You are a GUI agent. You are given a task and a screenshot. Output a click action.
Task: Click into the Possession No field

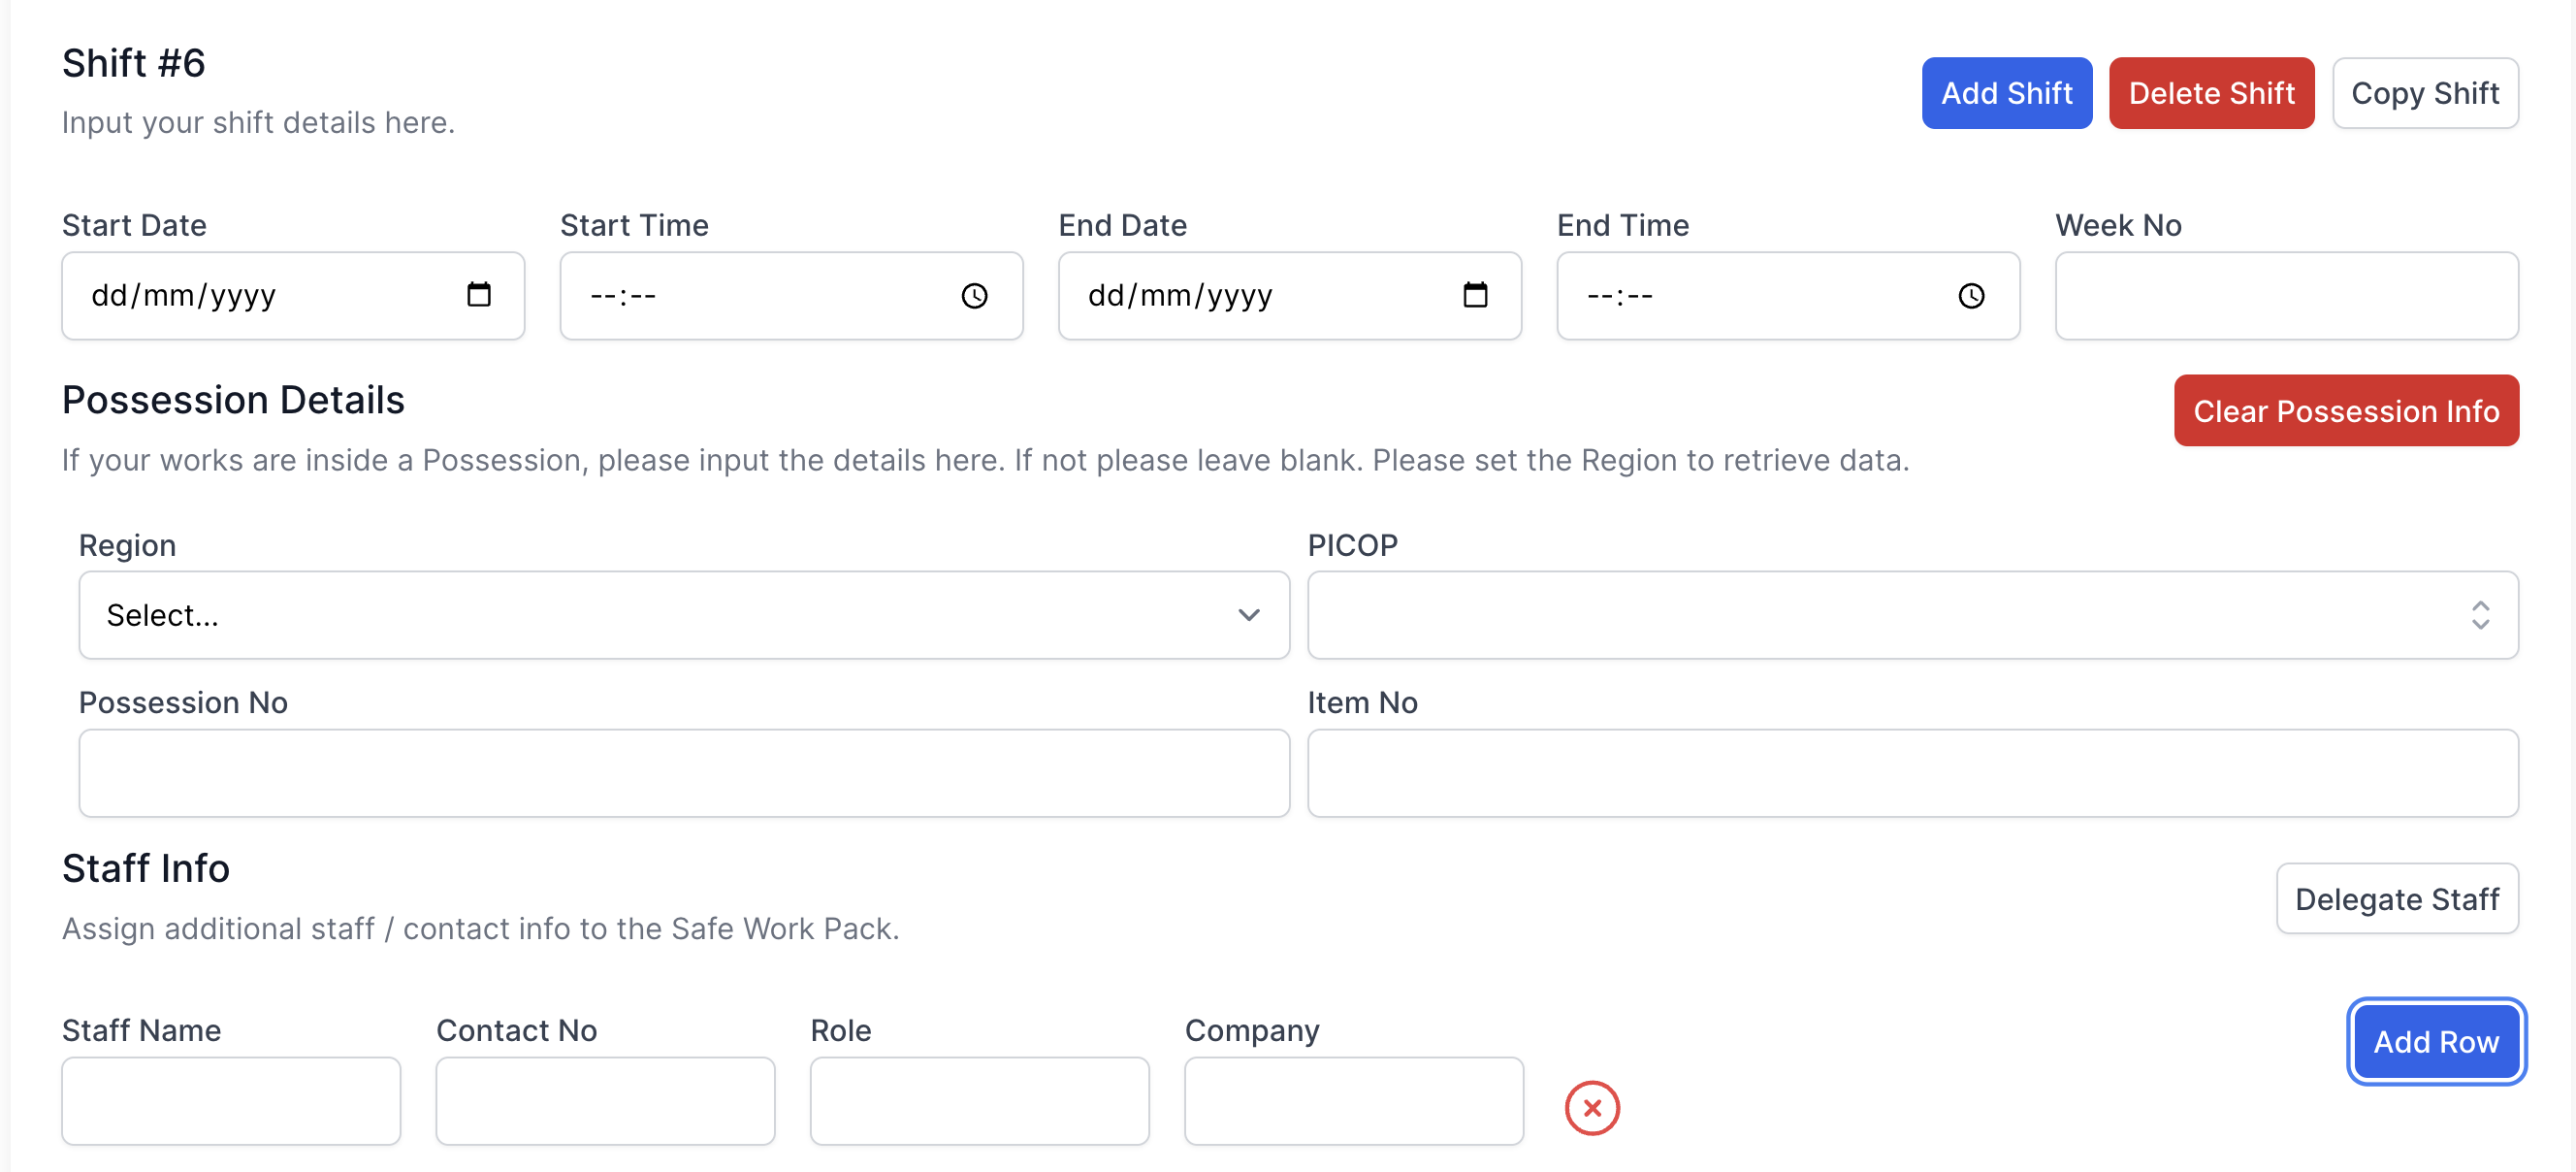[x=683, y=773]
